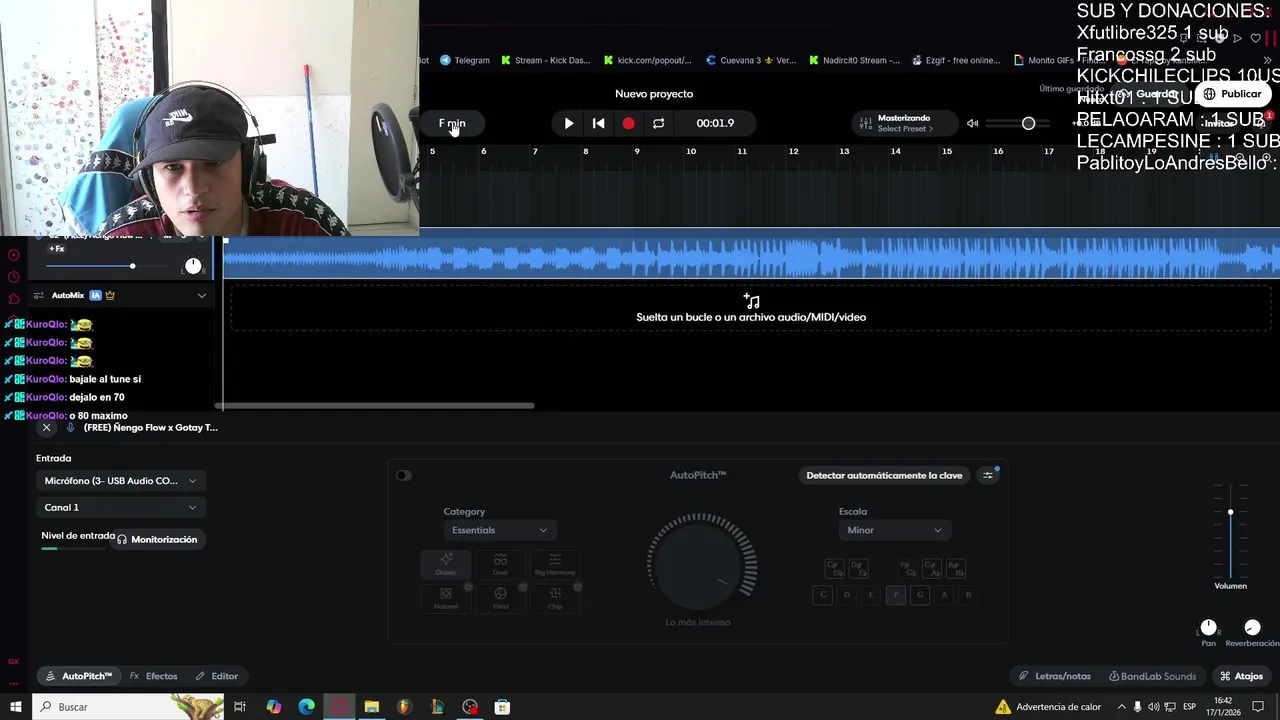Enable the AutoPitch power switch
Viewport: 1280px width, 720px height.
403,475
